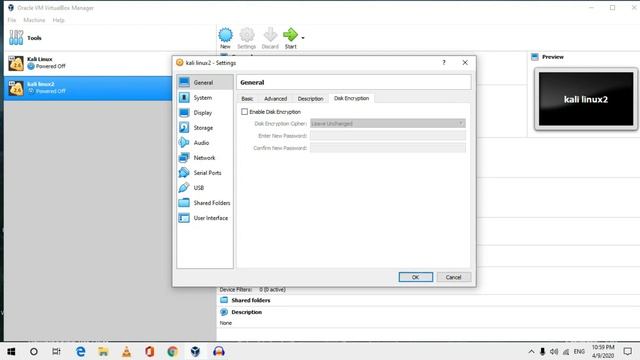Click the Shared folders section icon
The height and width of the screenshot is (360, 640).
click(x=224, y=300)
